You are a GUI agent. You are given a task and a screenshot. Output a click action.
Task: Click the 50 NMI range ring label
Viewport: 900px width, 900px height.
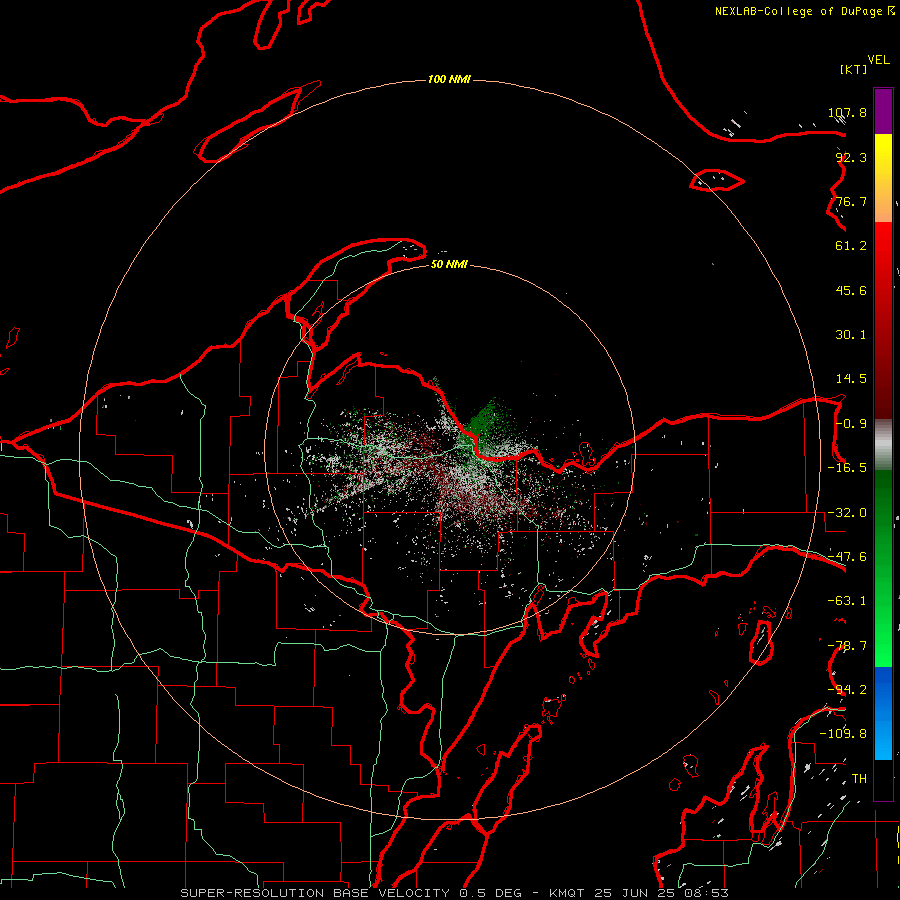click(449, 264)
